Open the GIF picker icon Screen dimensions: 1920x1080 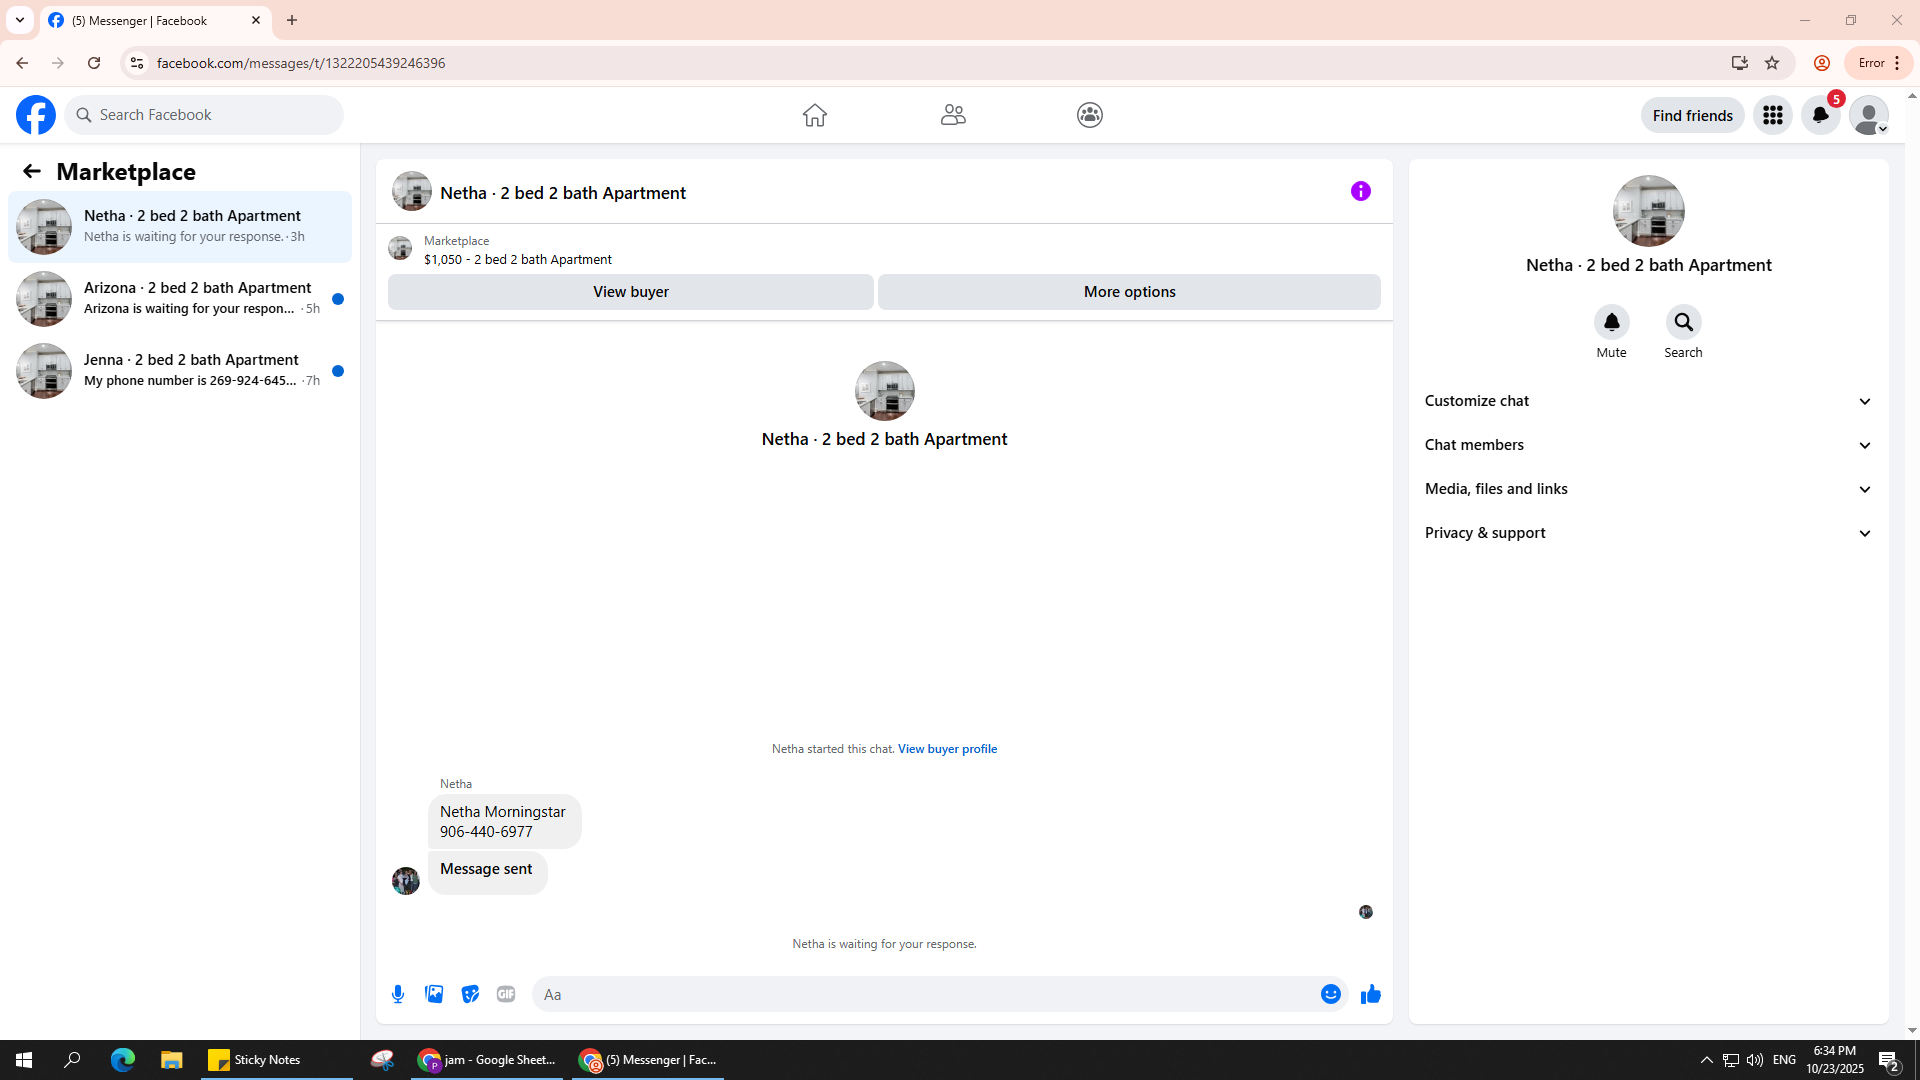click(x=506, y=994)
